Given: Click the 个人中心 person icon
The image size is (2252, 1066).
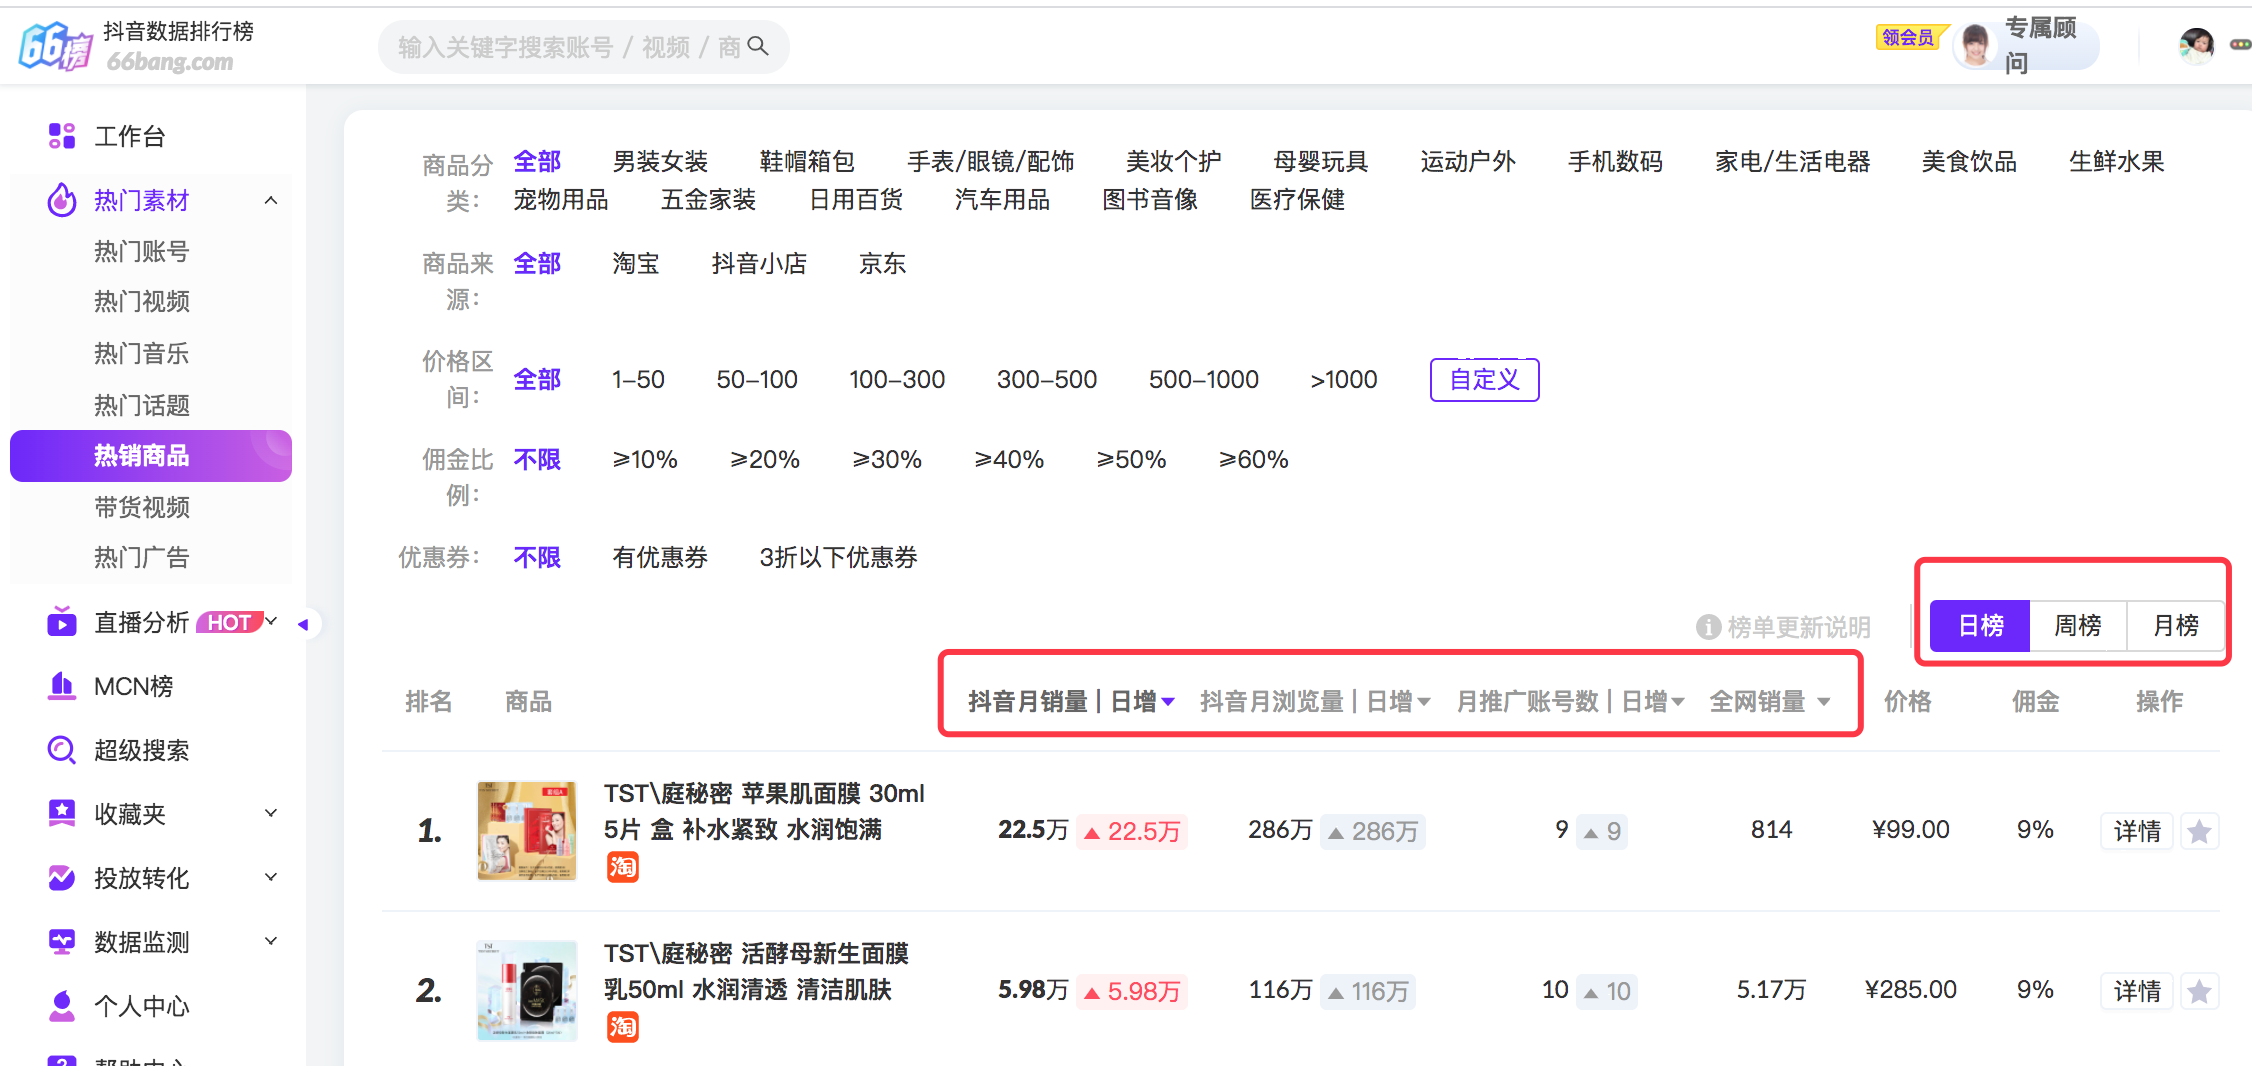Looking at the screenshot, I should click(62, 1006).
